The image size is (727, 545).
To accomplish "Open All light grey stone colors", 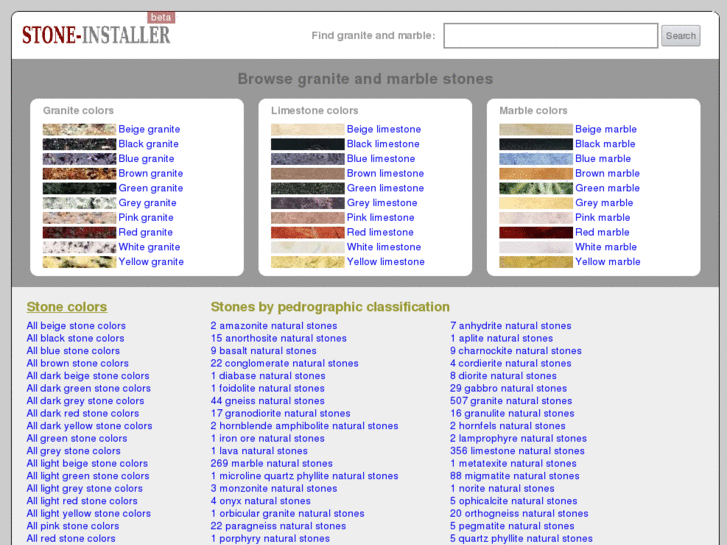I will tap(85, 488).
